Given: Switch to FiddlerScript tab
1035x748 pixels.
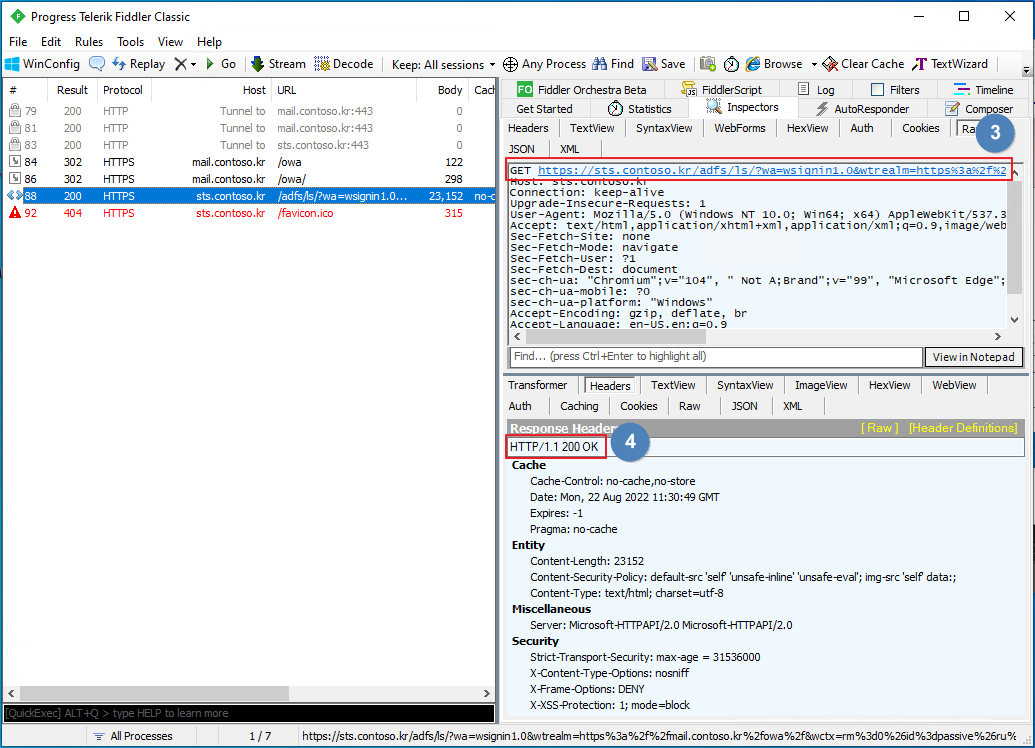Looking at the screenshot, I should 722,90.
